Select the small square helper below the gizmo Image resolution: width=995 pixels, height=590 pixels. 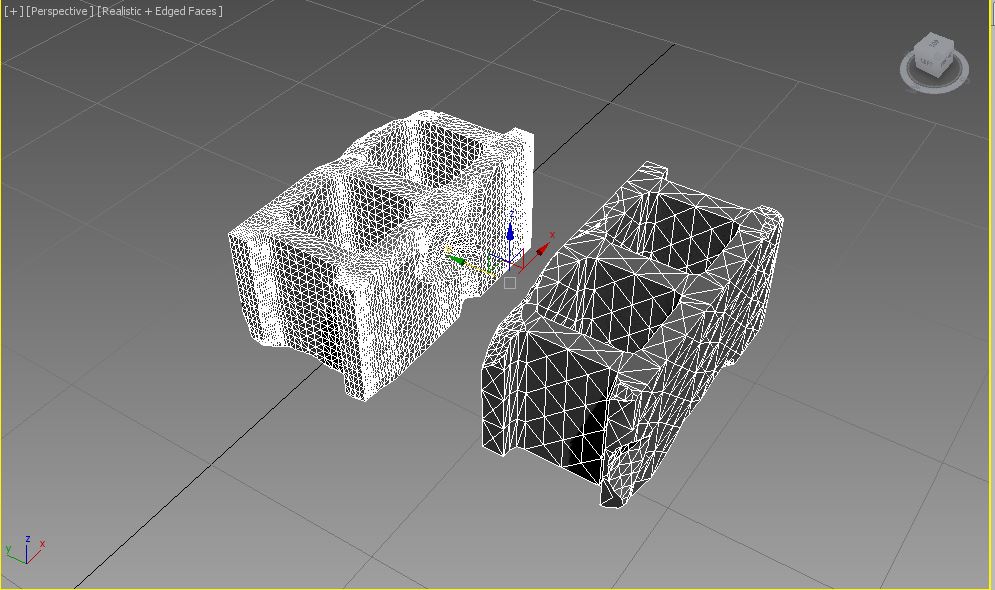[510, 283]
